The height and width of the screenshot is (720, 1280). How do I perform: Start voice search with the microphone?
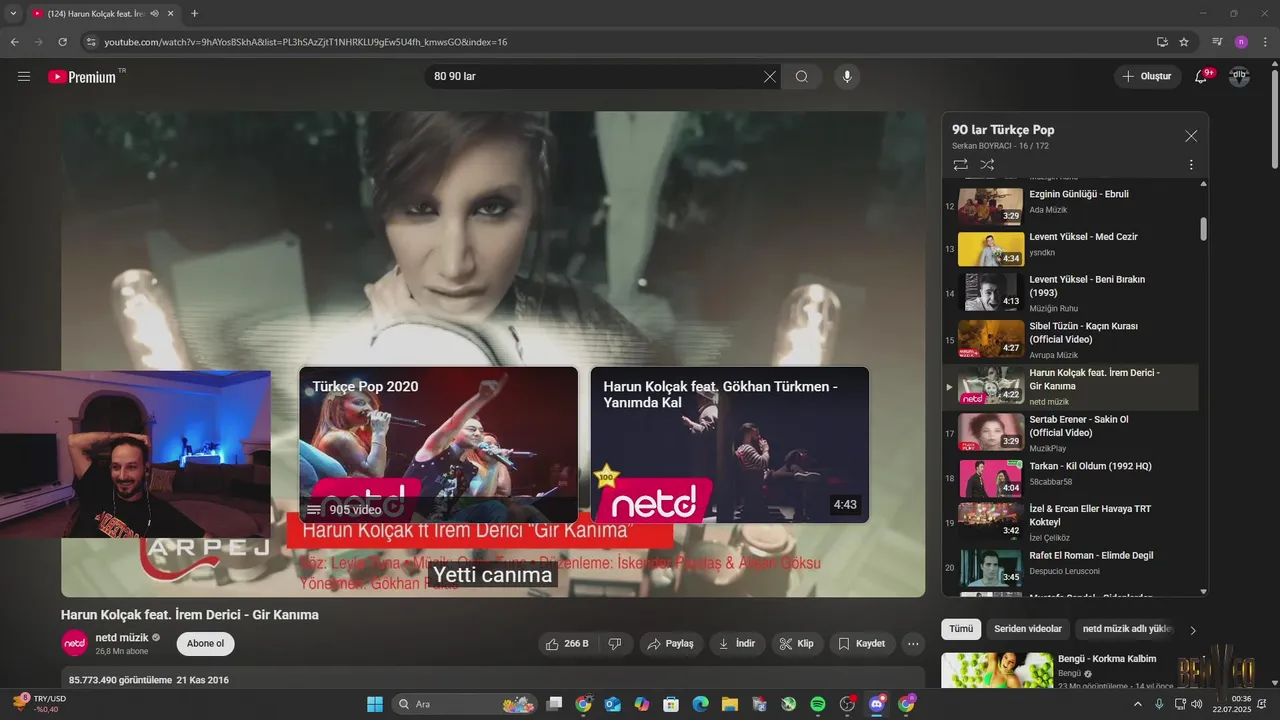[847, 77]
